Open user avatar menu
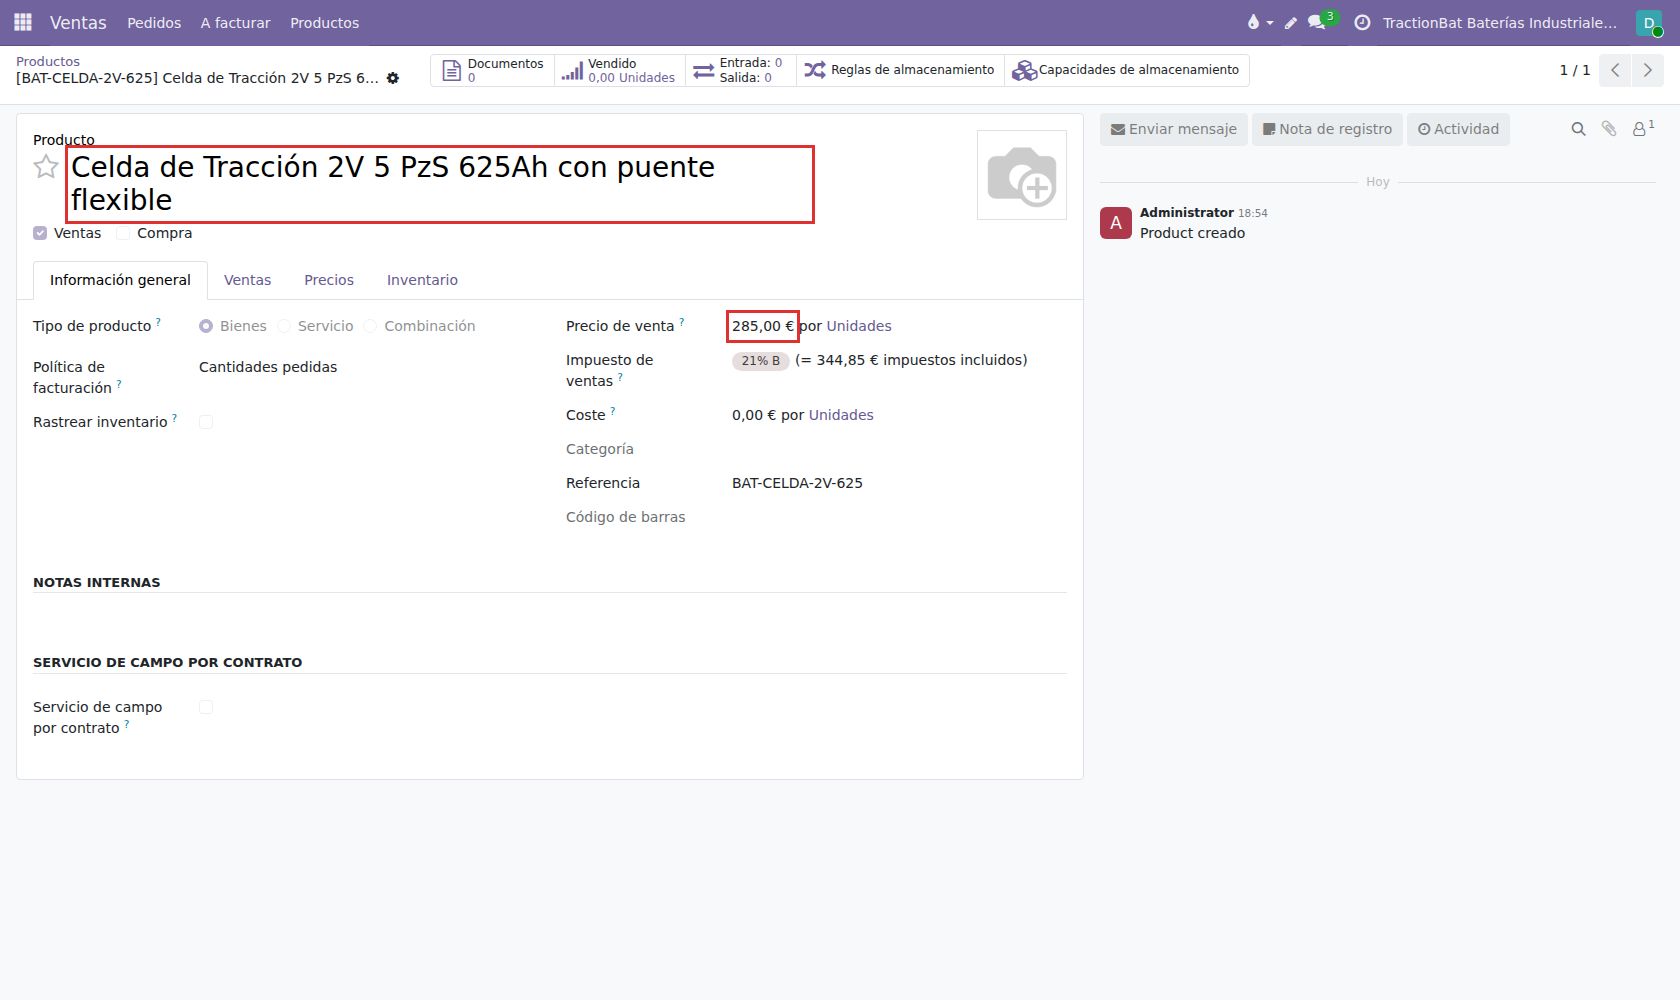Screen dimensions: 1680x1000 (1649, 22)
